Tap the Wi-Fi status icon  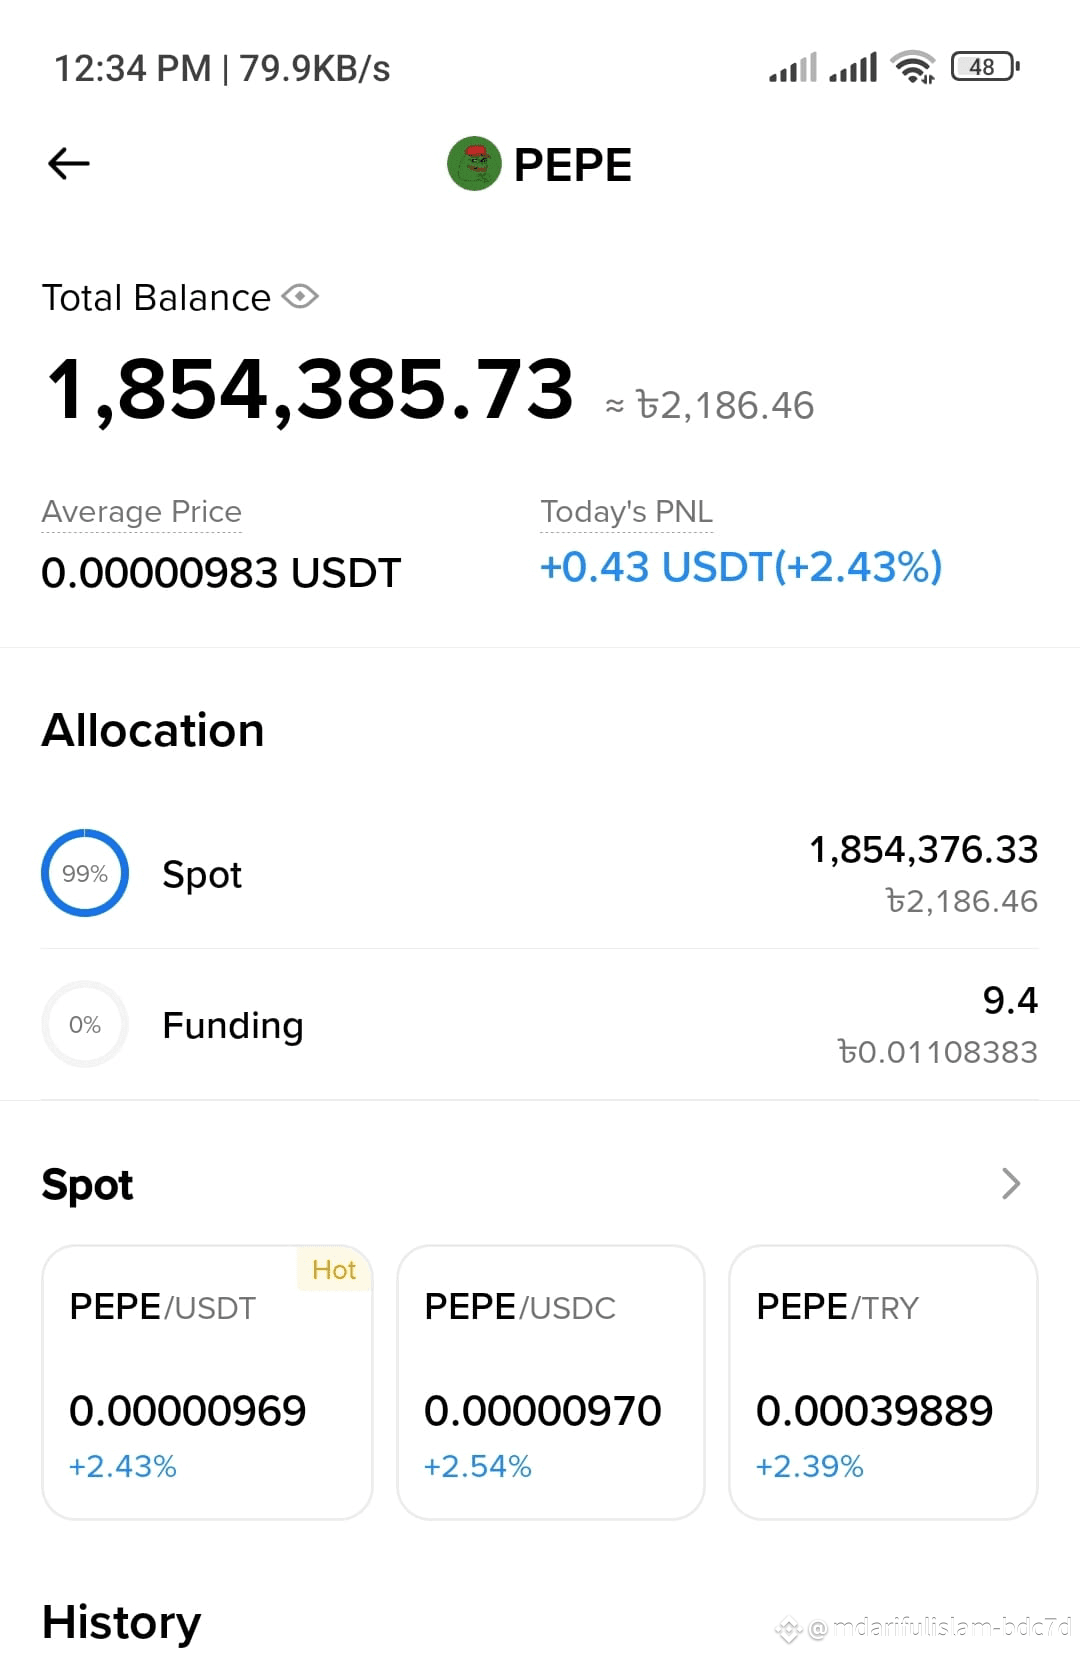(913, 67)
